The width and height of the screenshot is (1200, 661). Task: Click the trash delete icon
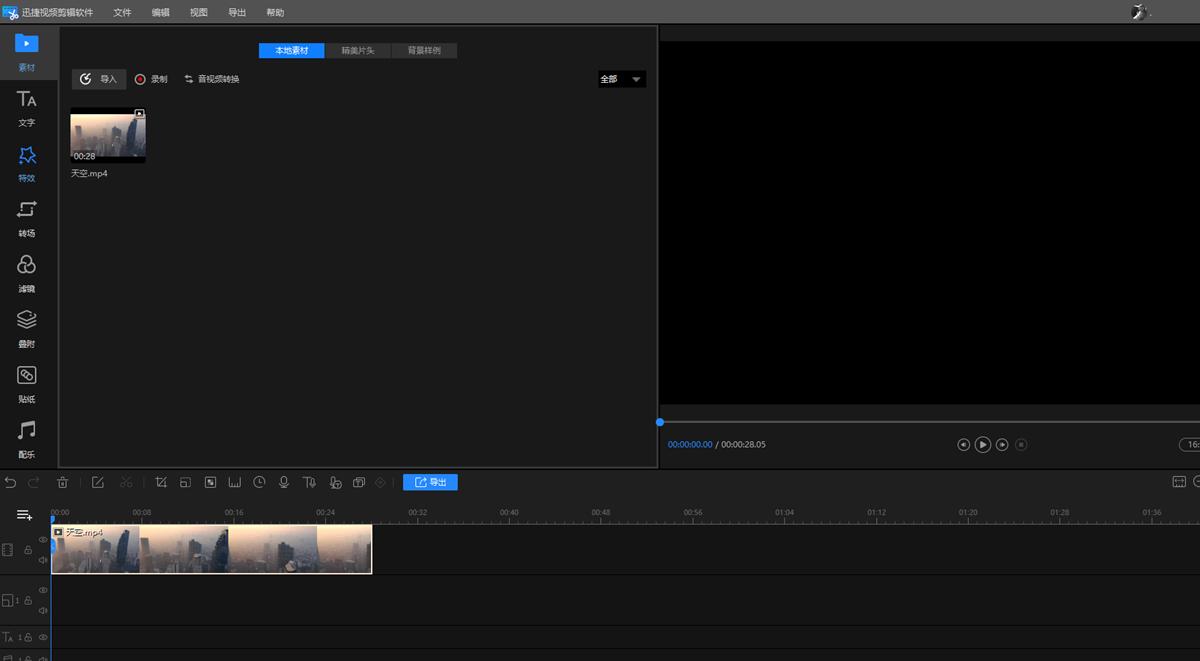62,483
